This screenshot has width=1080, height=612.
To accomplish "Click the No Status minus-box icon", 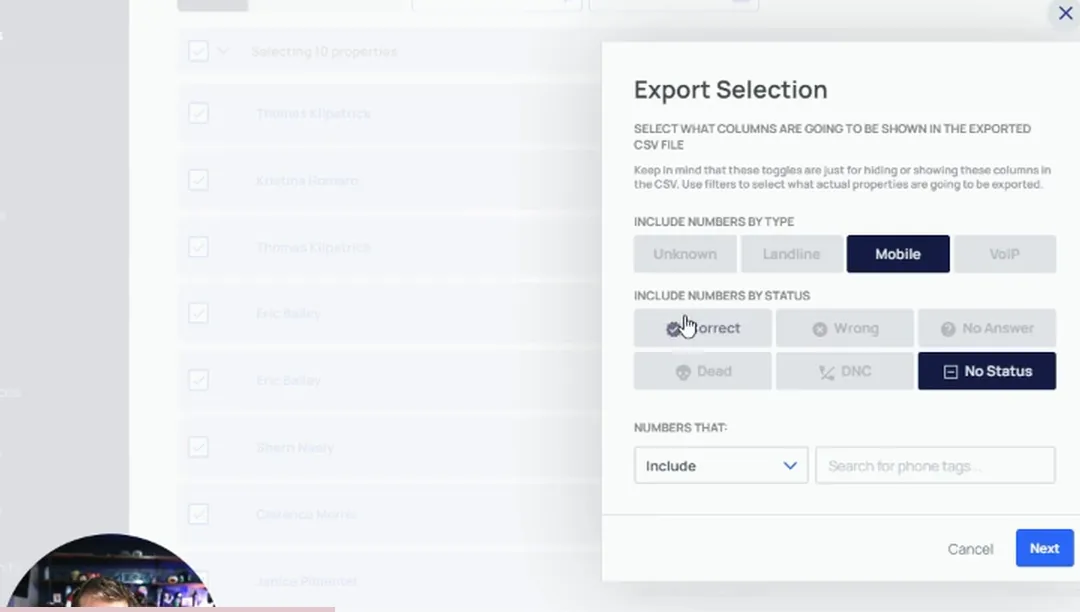I will (x=950, y=372).
